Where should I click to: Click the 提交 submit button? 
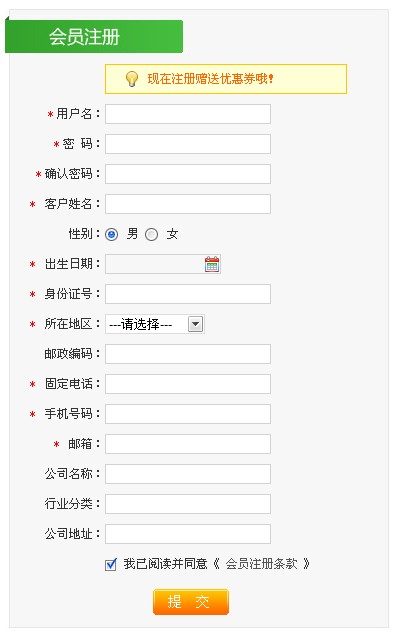tap(191, 602)
